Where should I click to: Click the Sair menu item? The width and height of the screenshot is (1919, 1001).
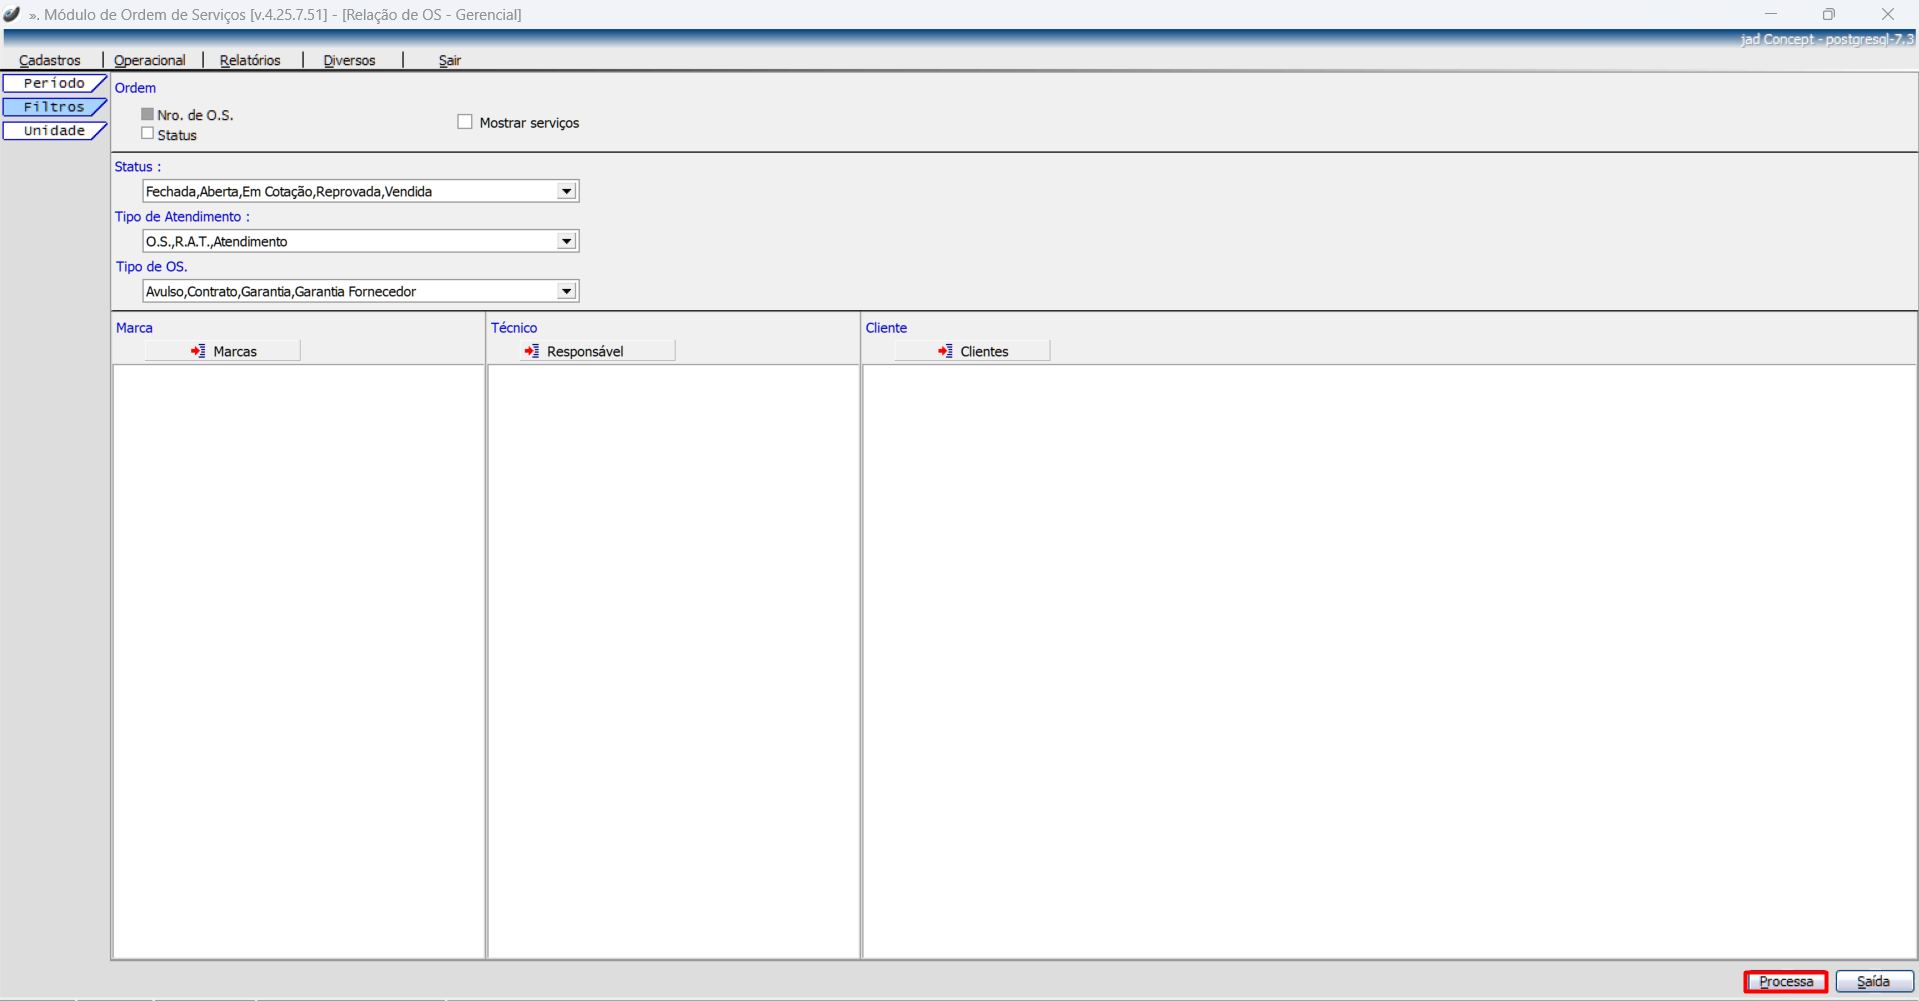coord(450,60)
